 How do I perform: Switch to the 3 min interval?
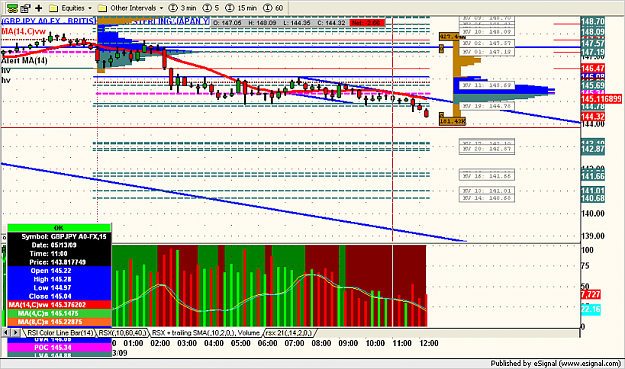pos(182,8)
